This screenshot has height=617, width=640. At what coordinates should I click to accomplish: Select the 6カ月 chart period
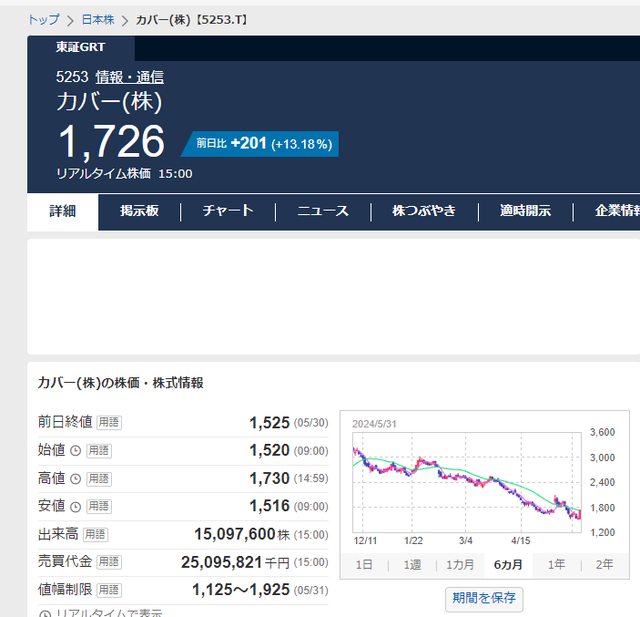(x=508, y=565)
